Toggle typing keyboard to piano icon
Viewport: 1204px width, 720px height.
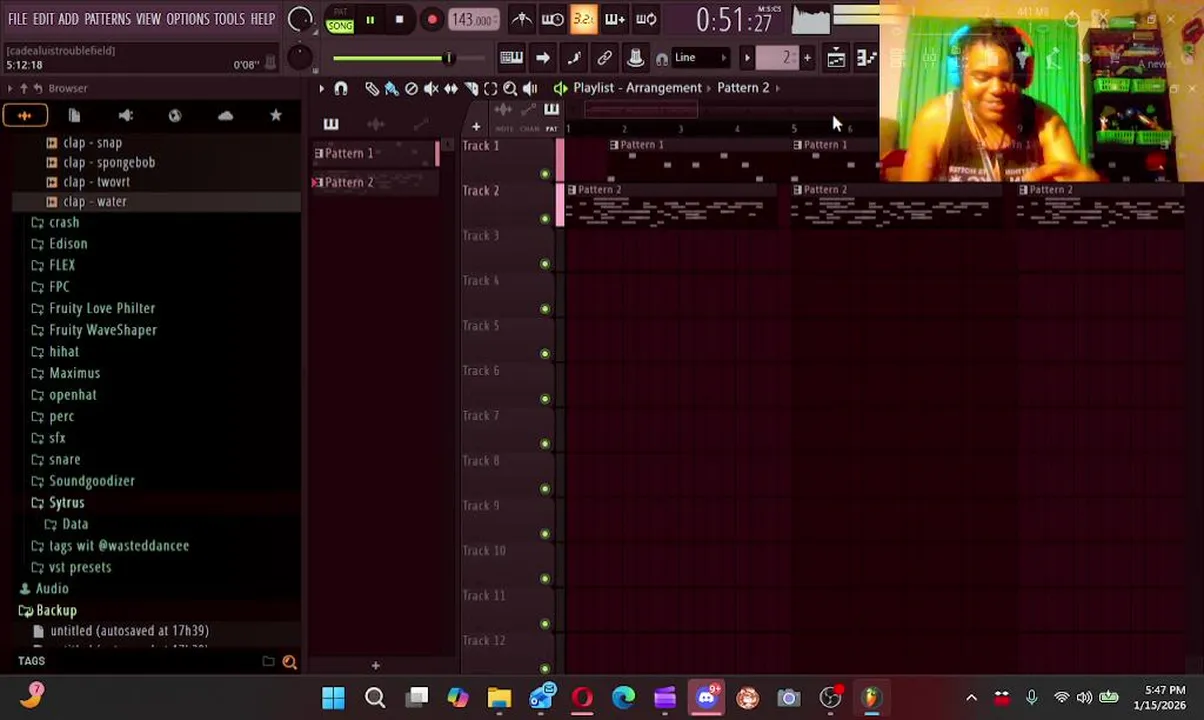(x=511, y=58)
